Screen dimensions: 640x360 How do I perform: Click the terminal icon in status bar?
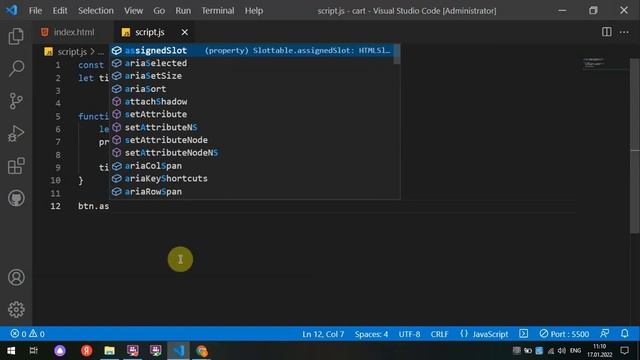(x=523, y=334)
